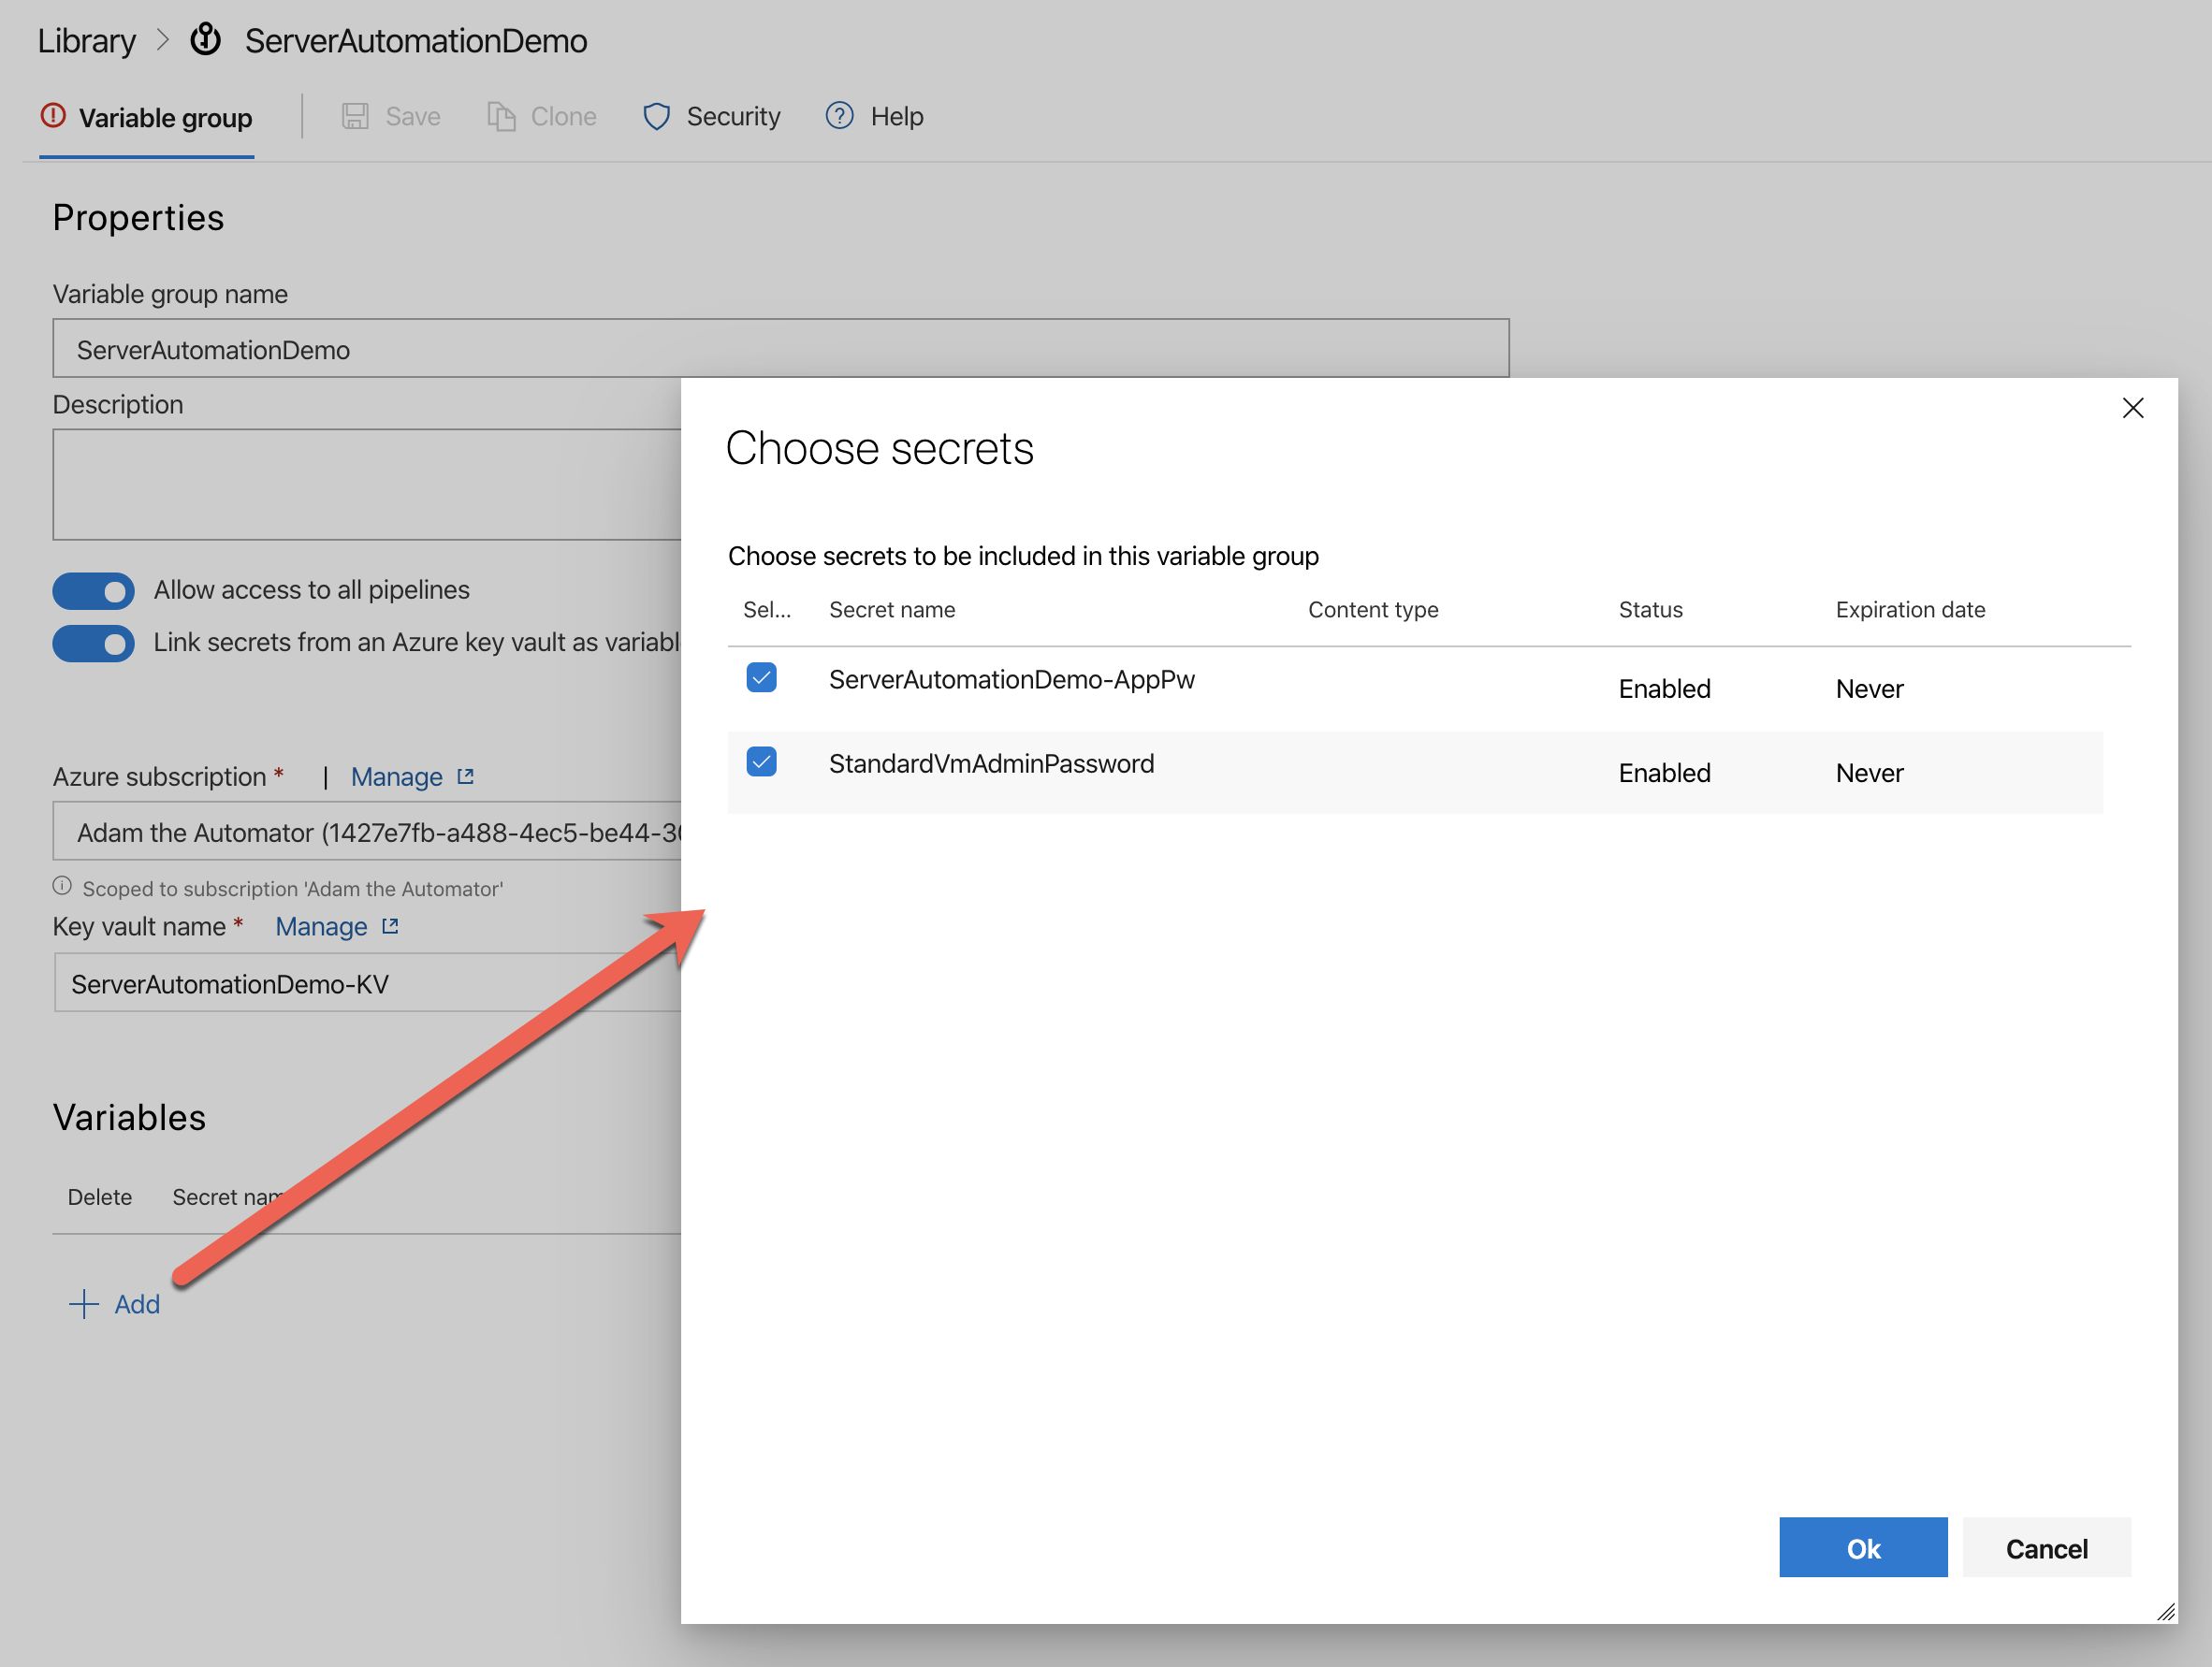
Task: Click the Help question mark icon
Action: pyautogui.click(x=839, y=116)
